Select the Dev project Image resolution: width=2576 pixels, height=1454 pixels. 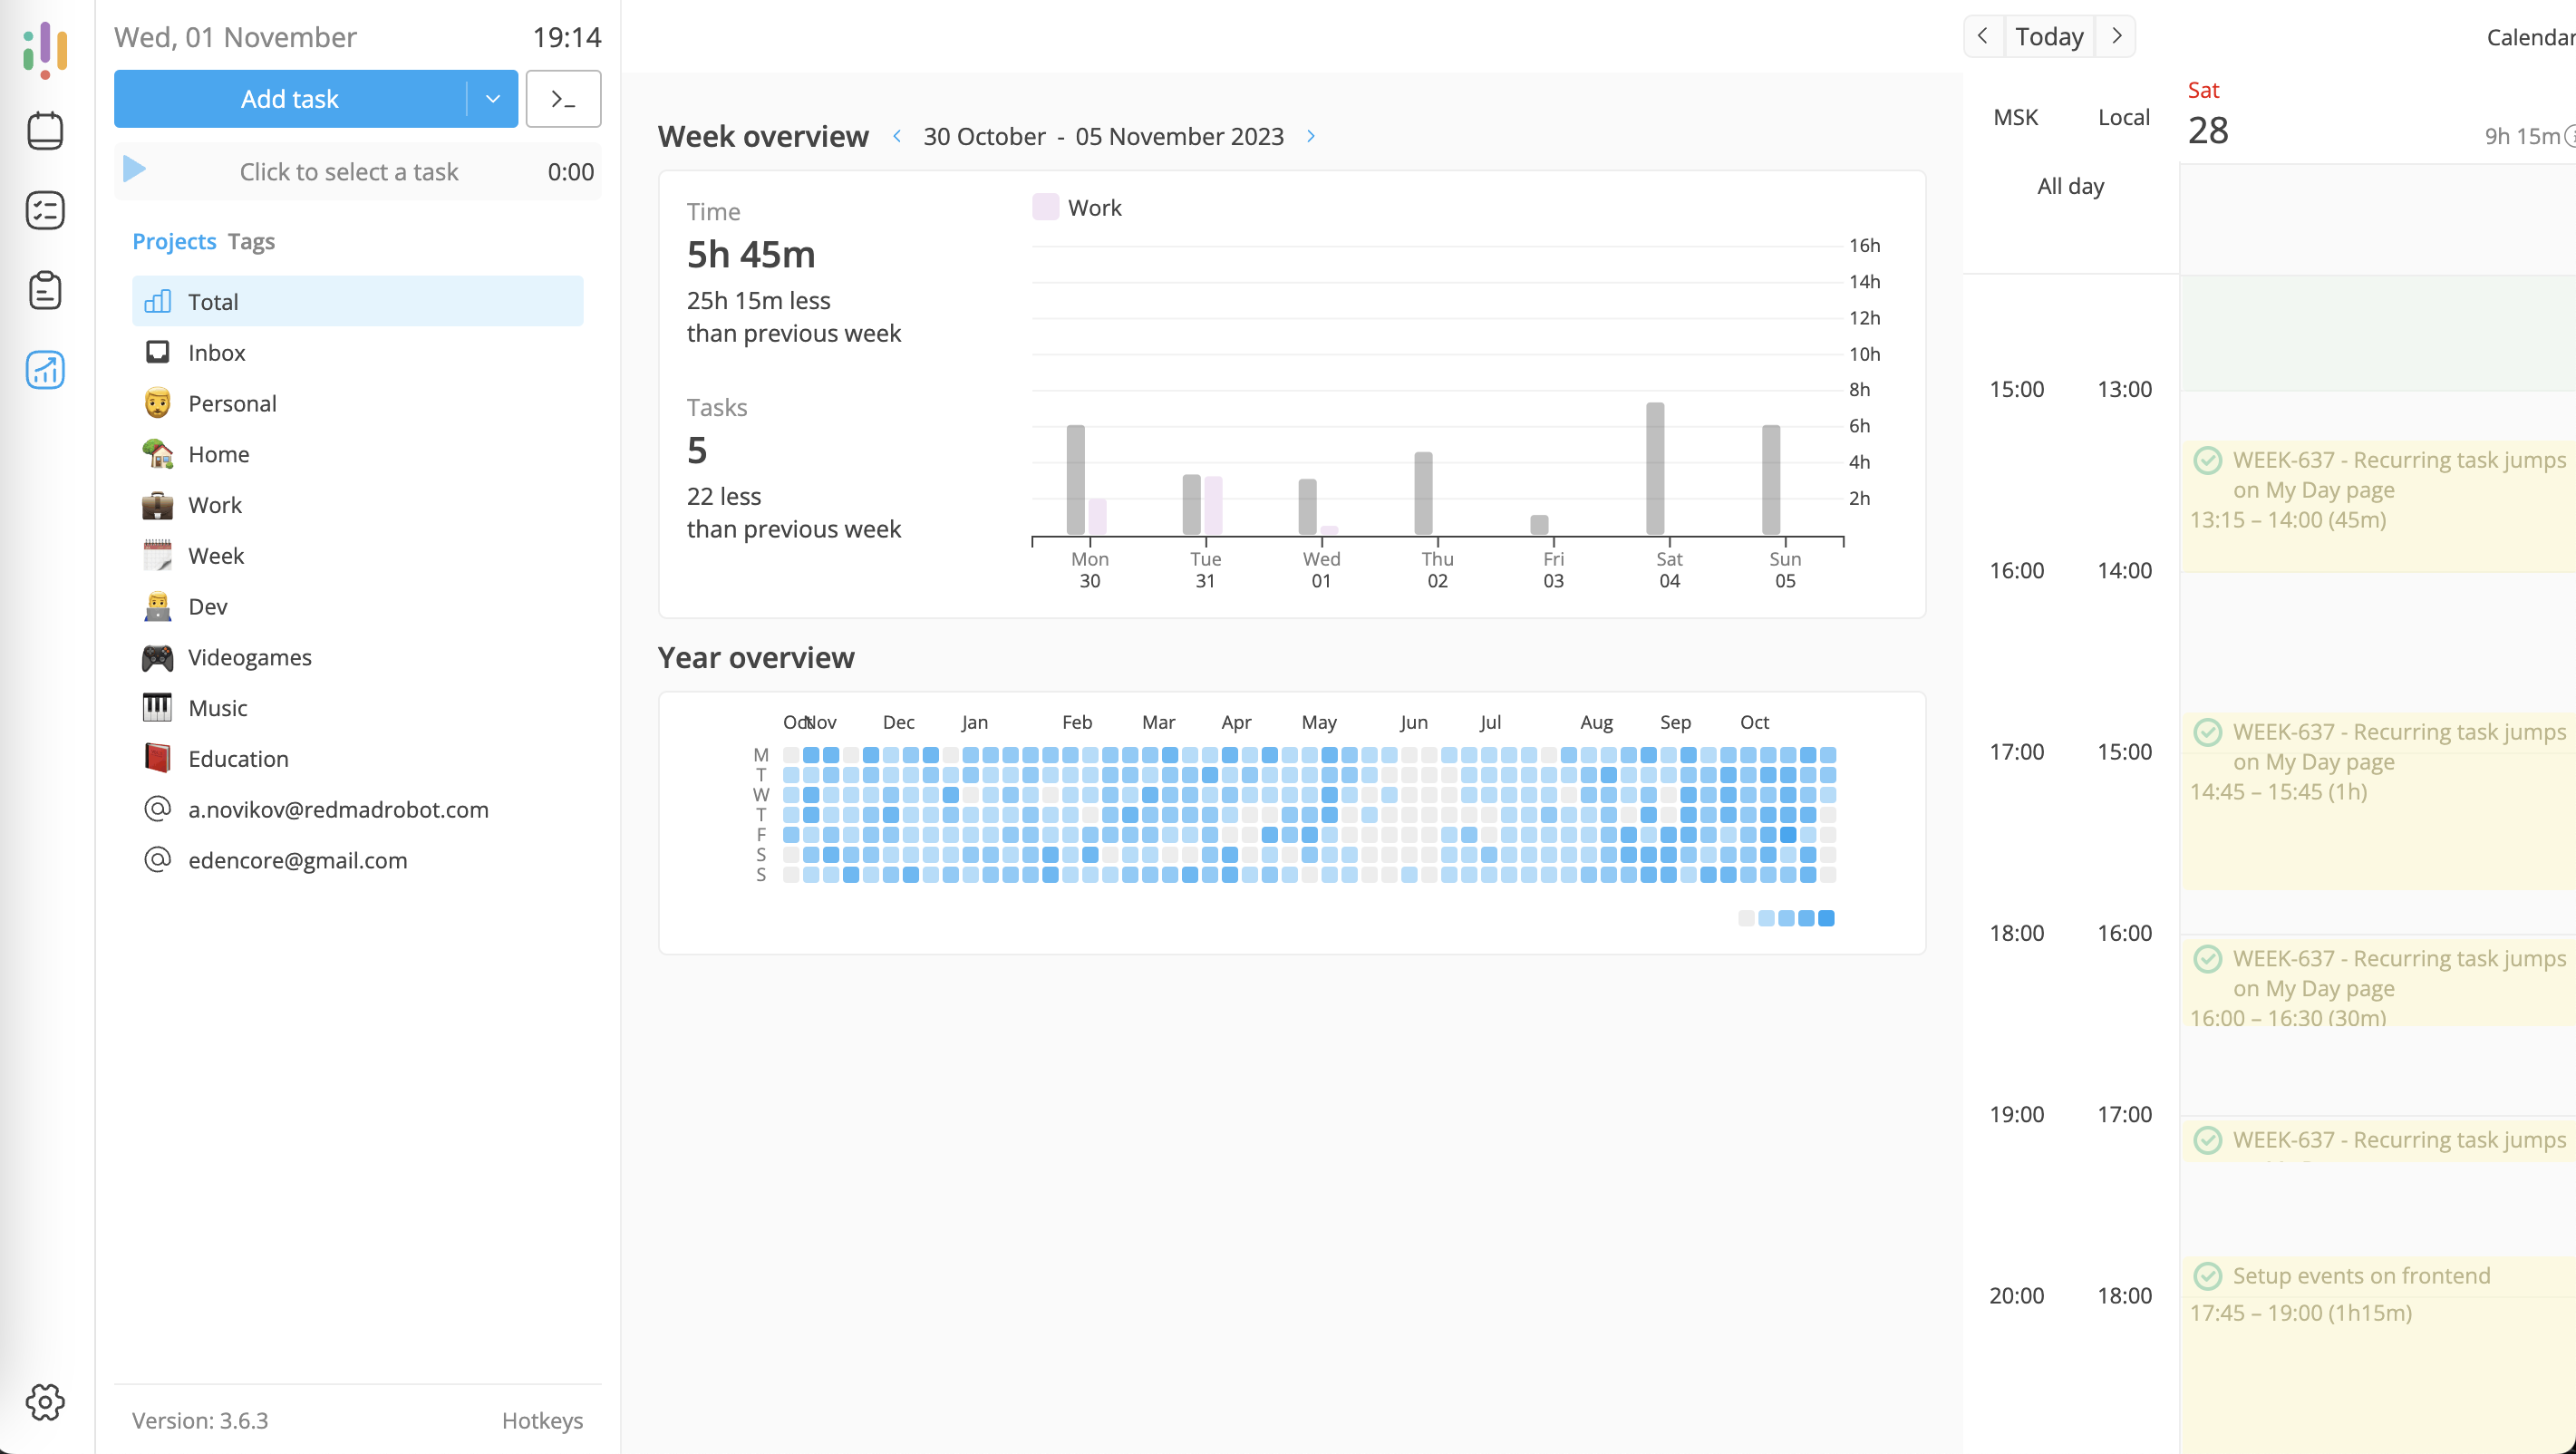point(357,606)
